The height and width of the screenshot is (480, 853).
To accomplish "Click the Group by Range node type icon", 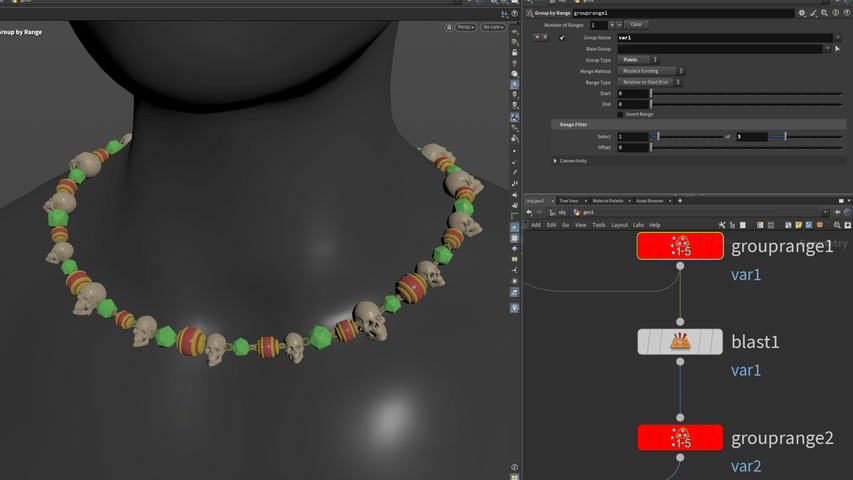I will click(529, 13).
